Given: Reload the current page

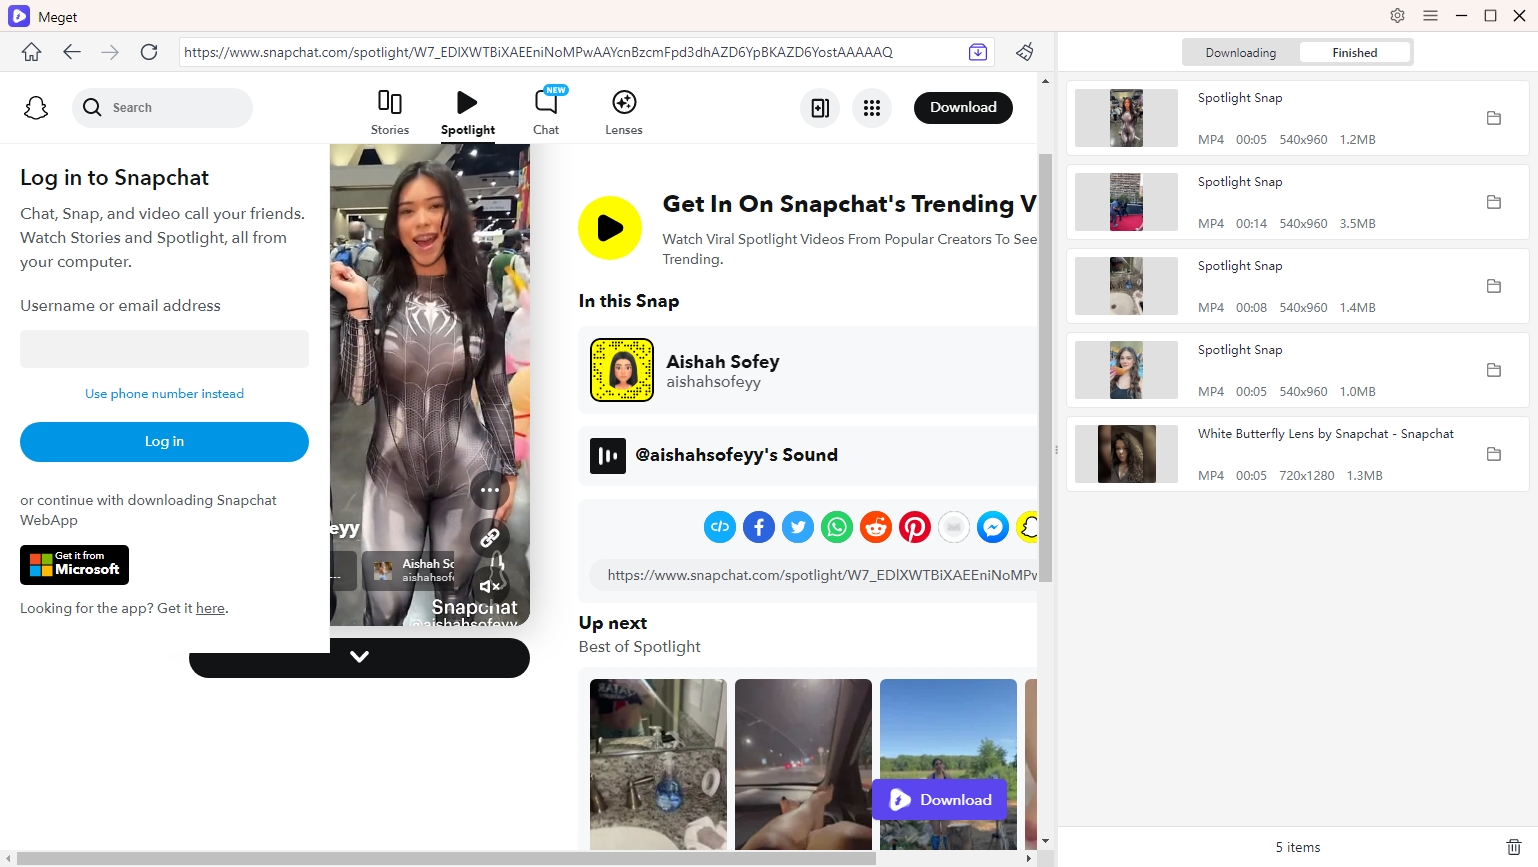Looking at the screenshot, I should 149,52.
